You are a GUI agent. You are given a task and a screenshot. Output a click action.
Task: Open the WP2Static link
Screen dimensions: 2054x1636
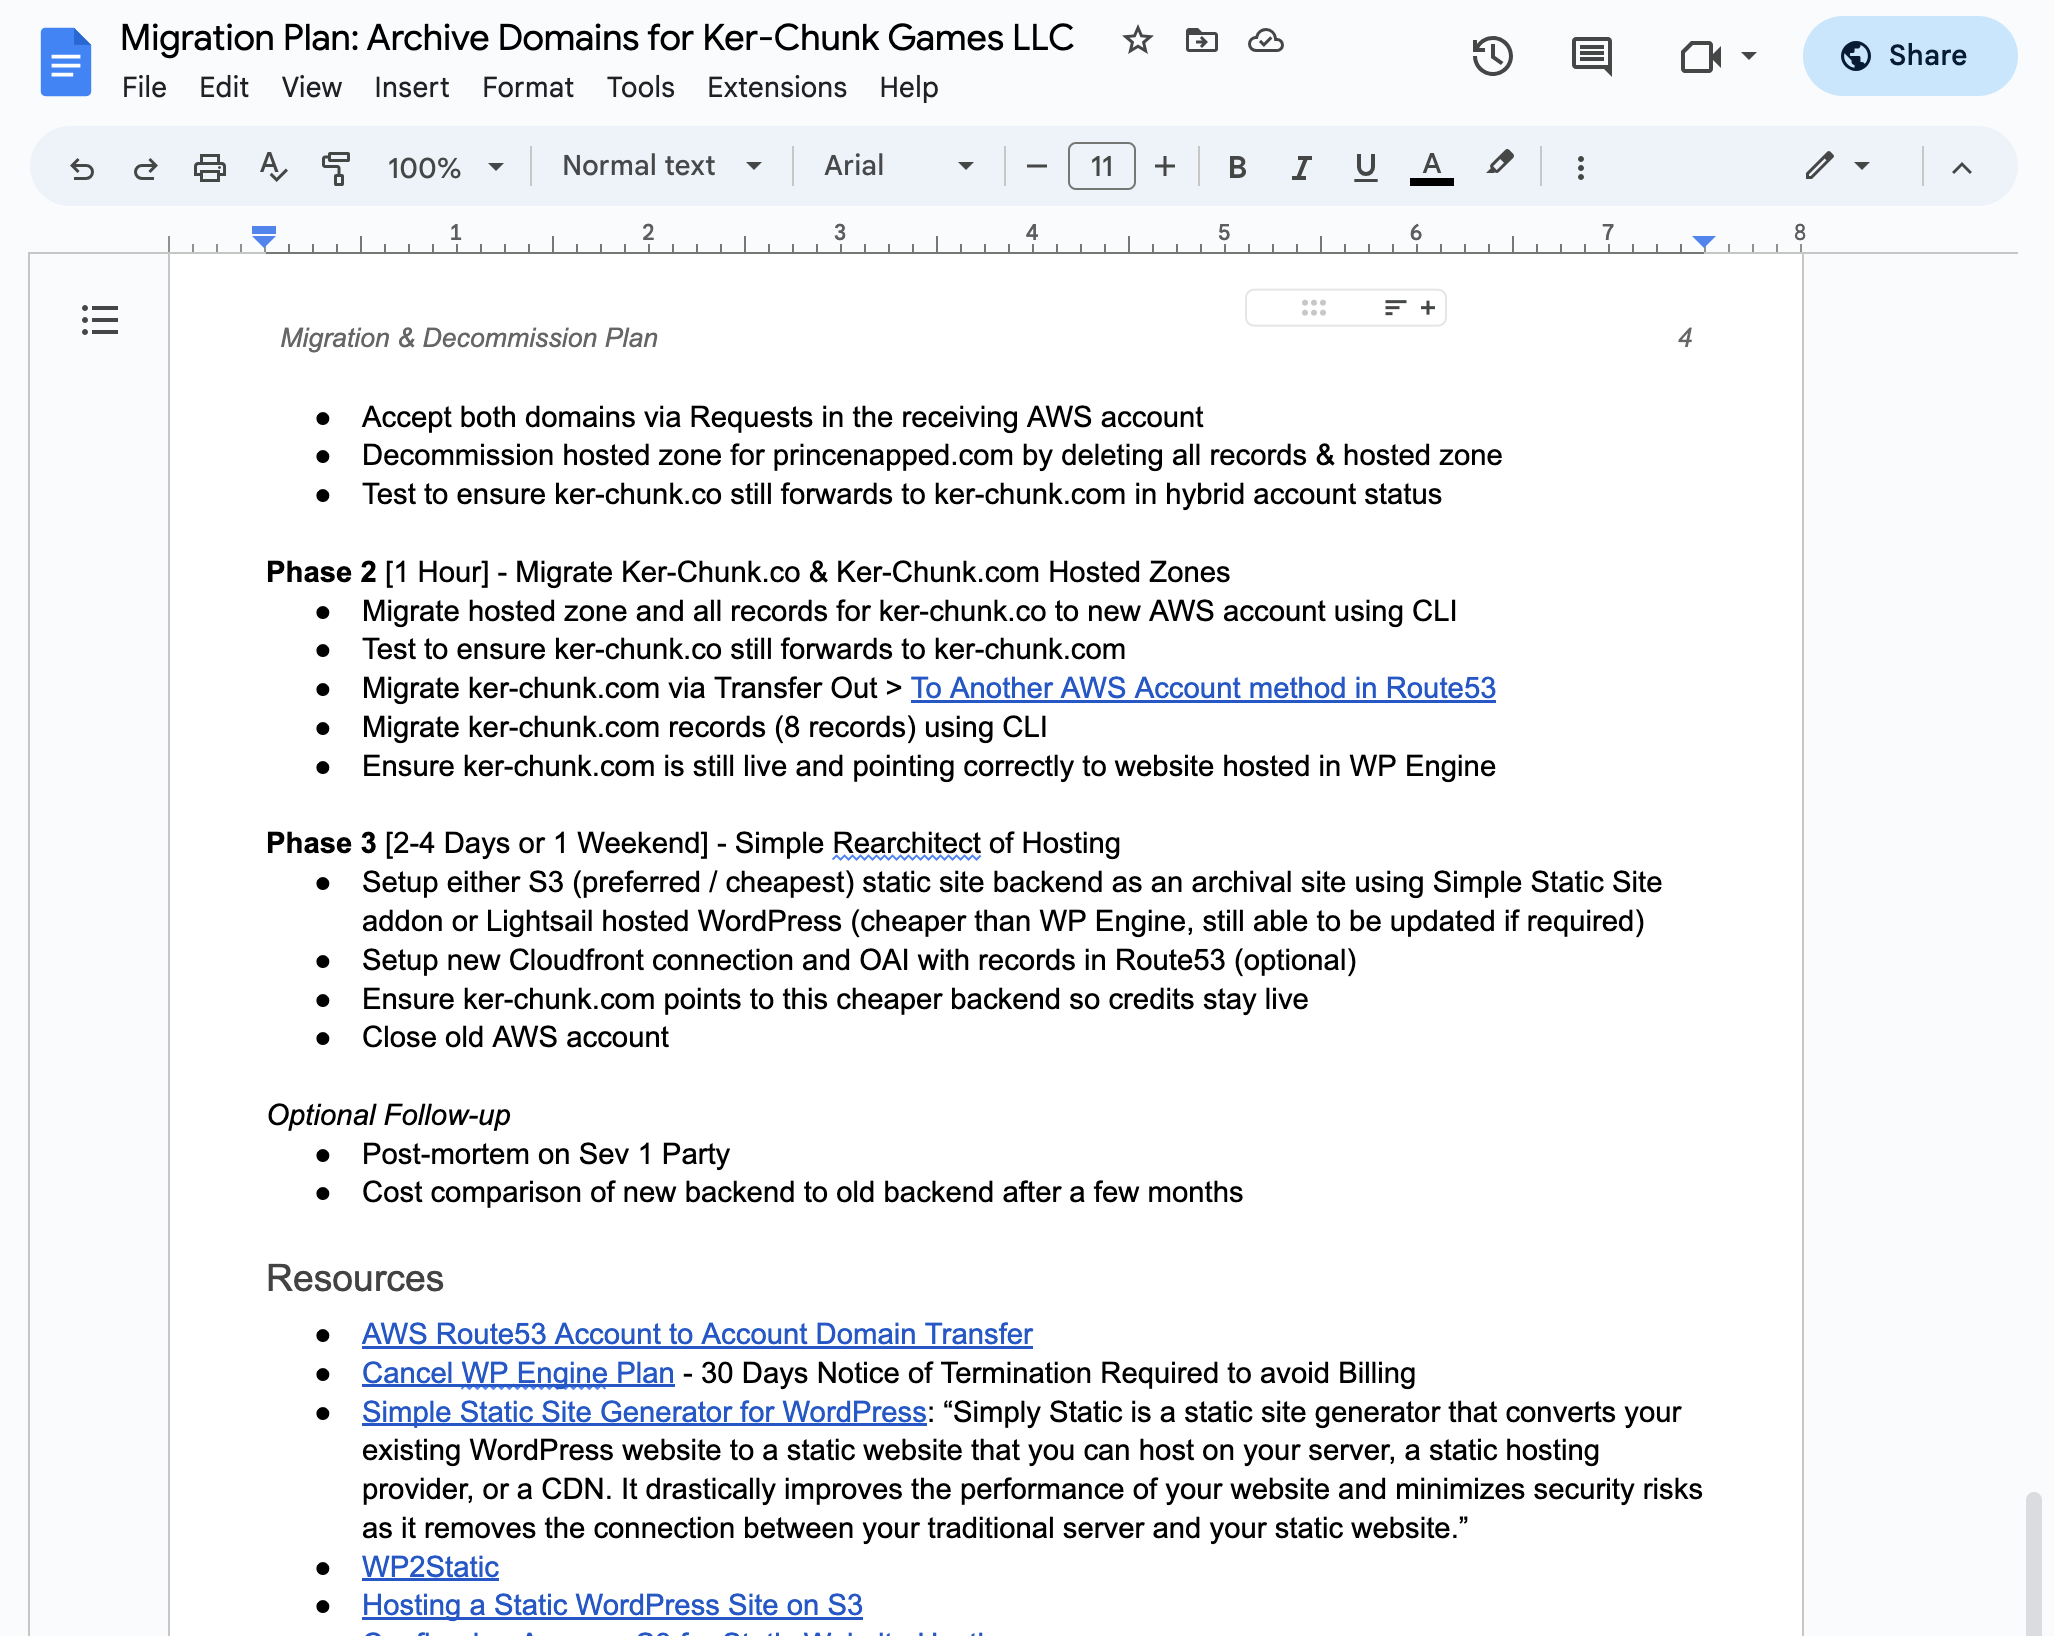[x=430, y=1566]
